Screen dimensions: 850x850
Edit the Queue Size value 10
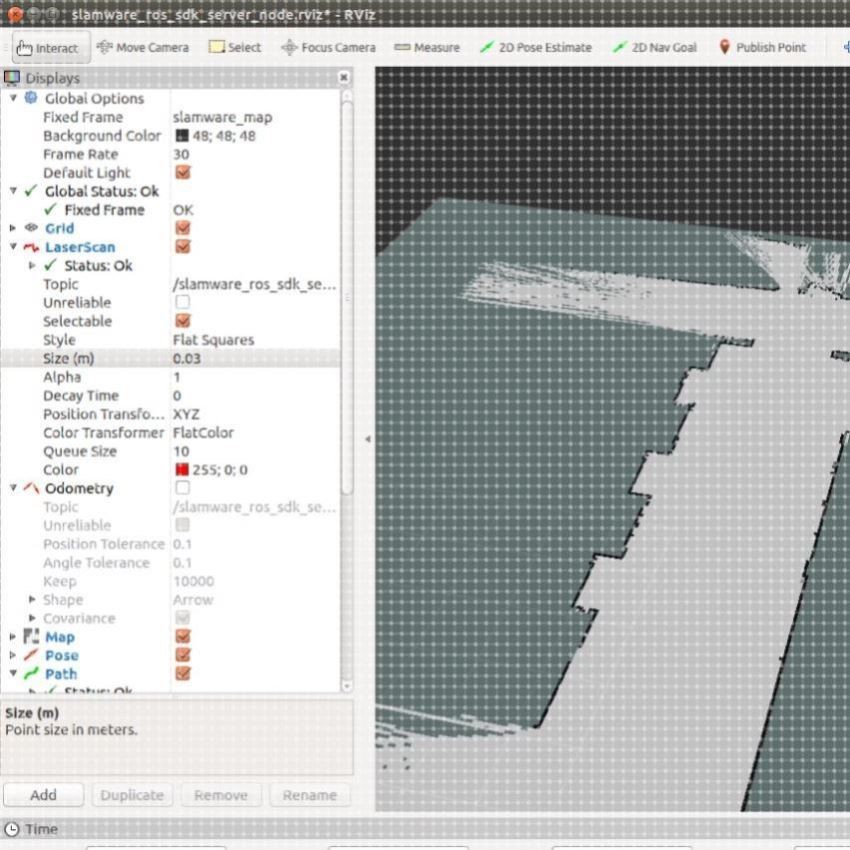pyautogui.click(x=181, y=451)
